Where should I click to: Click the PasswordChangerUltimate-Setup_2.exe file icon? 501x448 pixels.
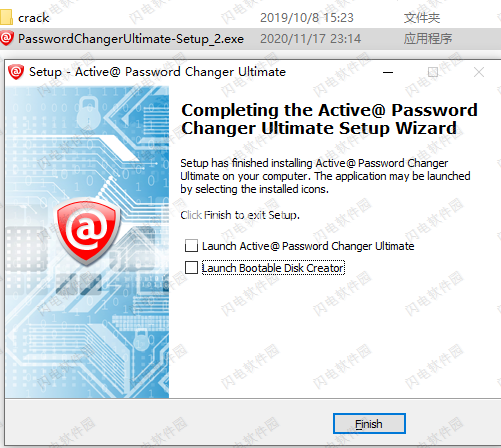(x=7, y=38)
